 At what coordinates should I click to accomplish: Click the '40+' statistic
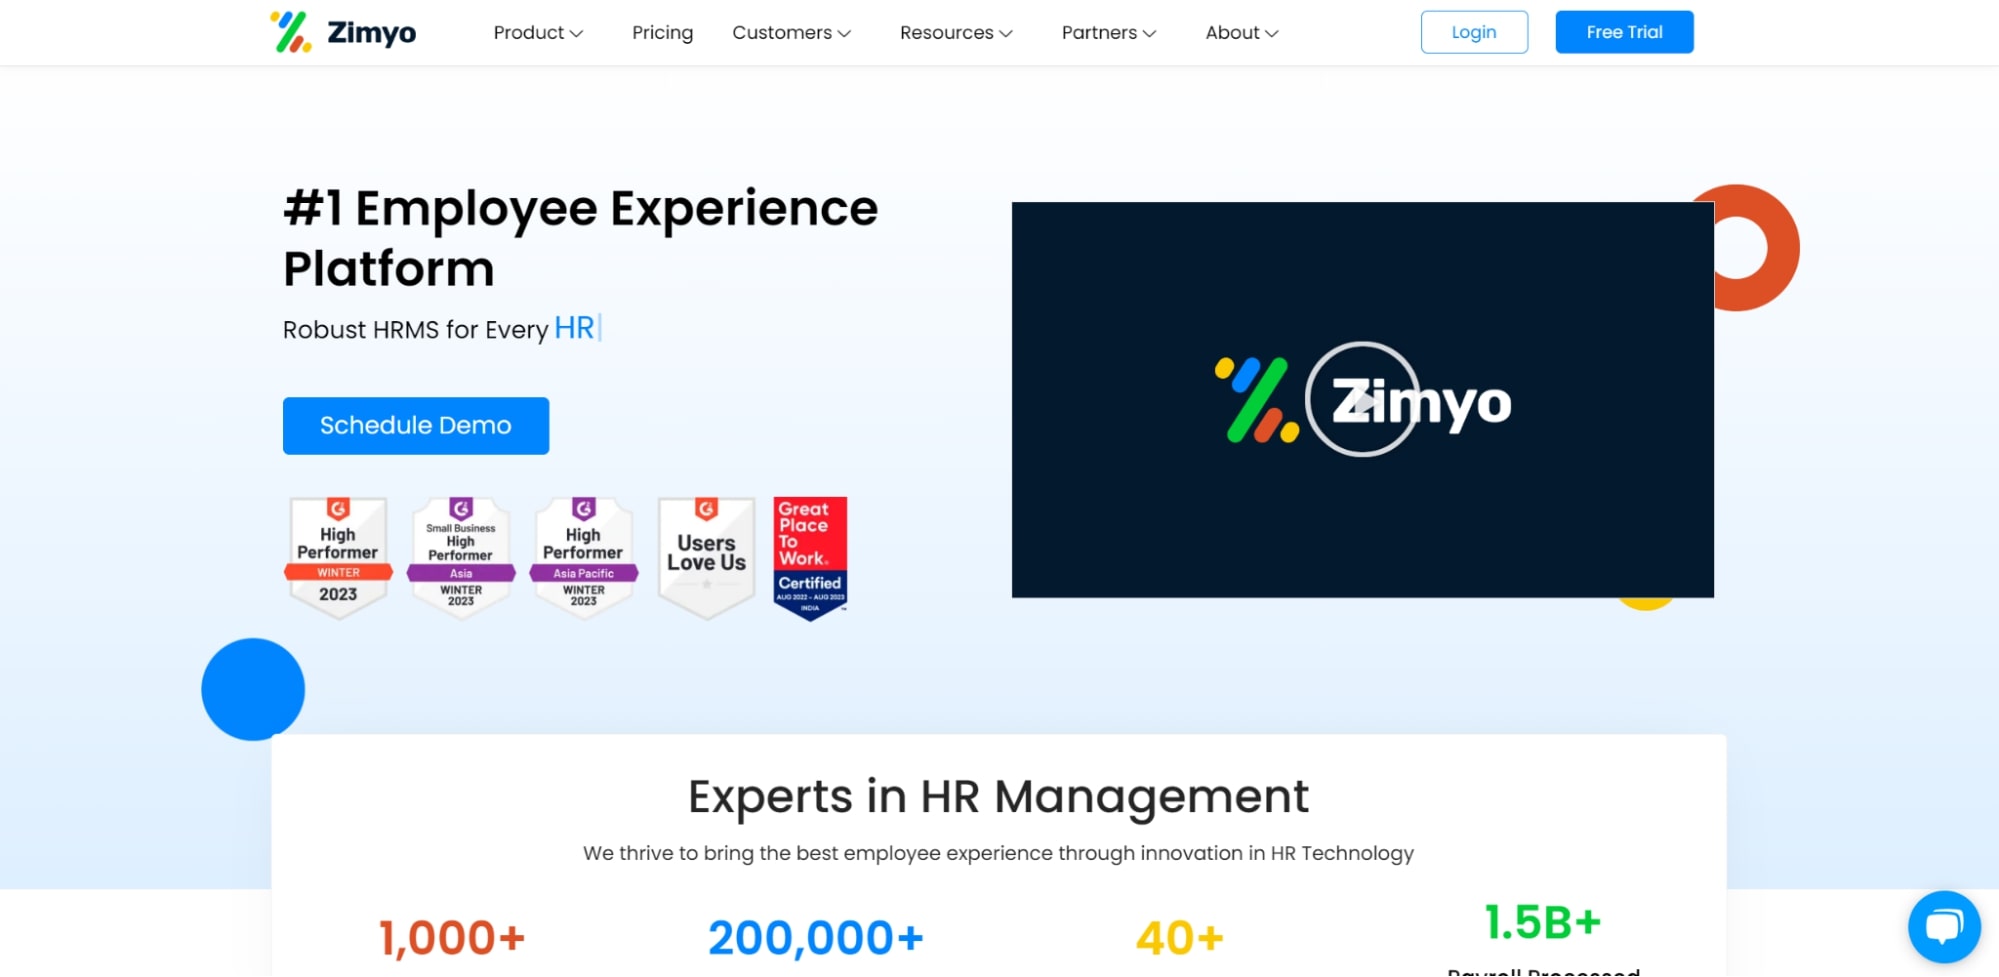coord(1180,938)
